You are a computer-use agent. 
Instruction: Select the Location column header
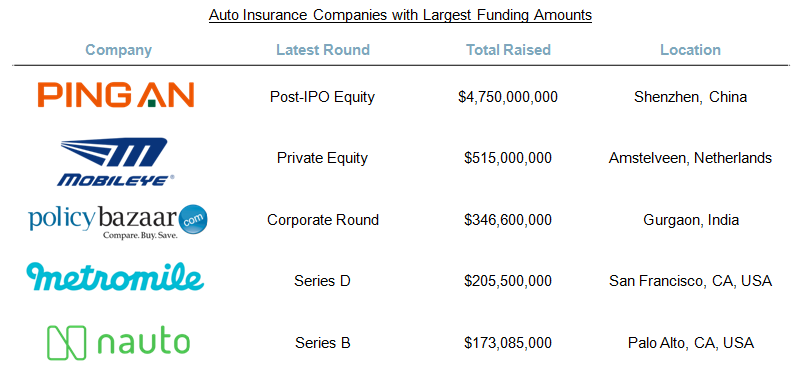(691, 50)
